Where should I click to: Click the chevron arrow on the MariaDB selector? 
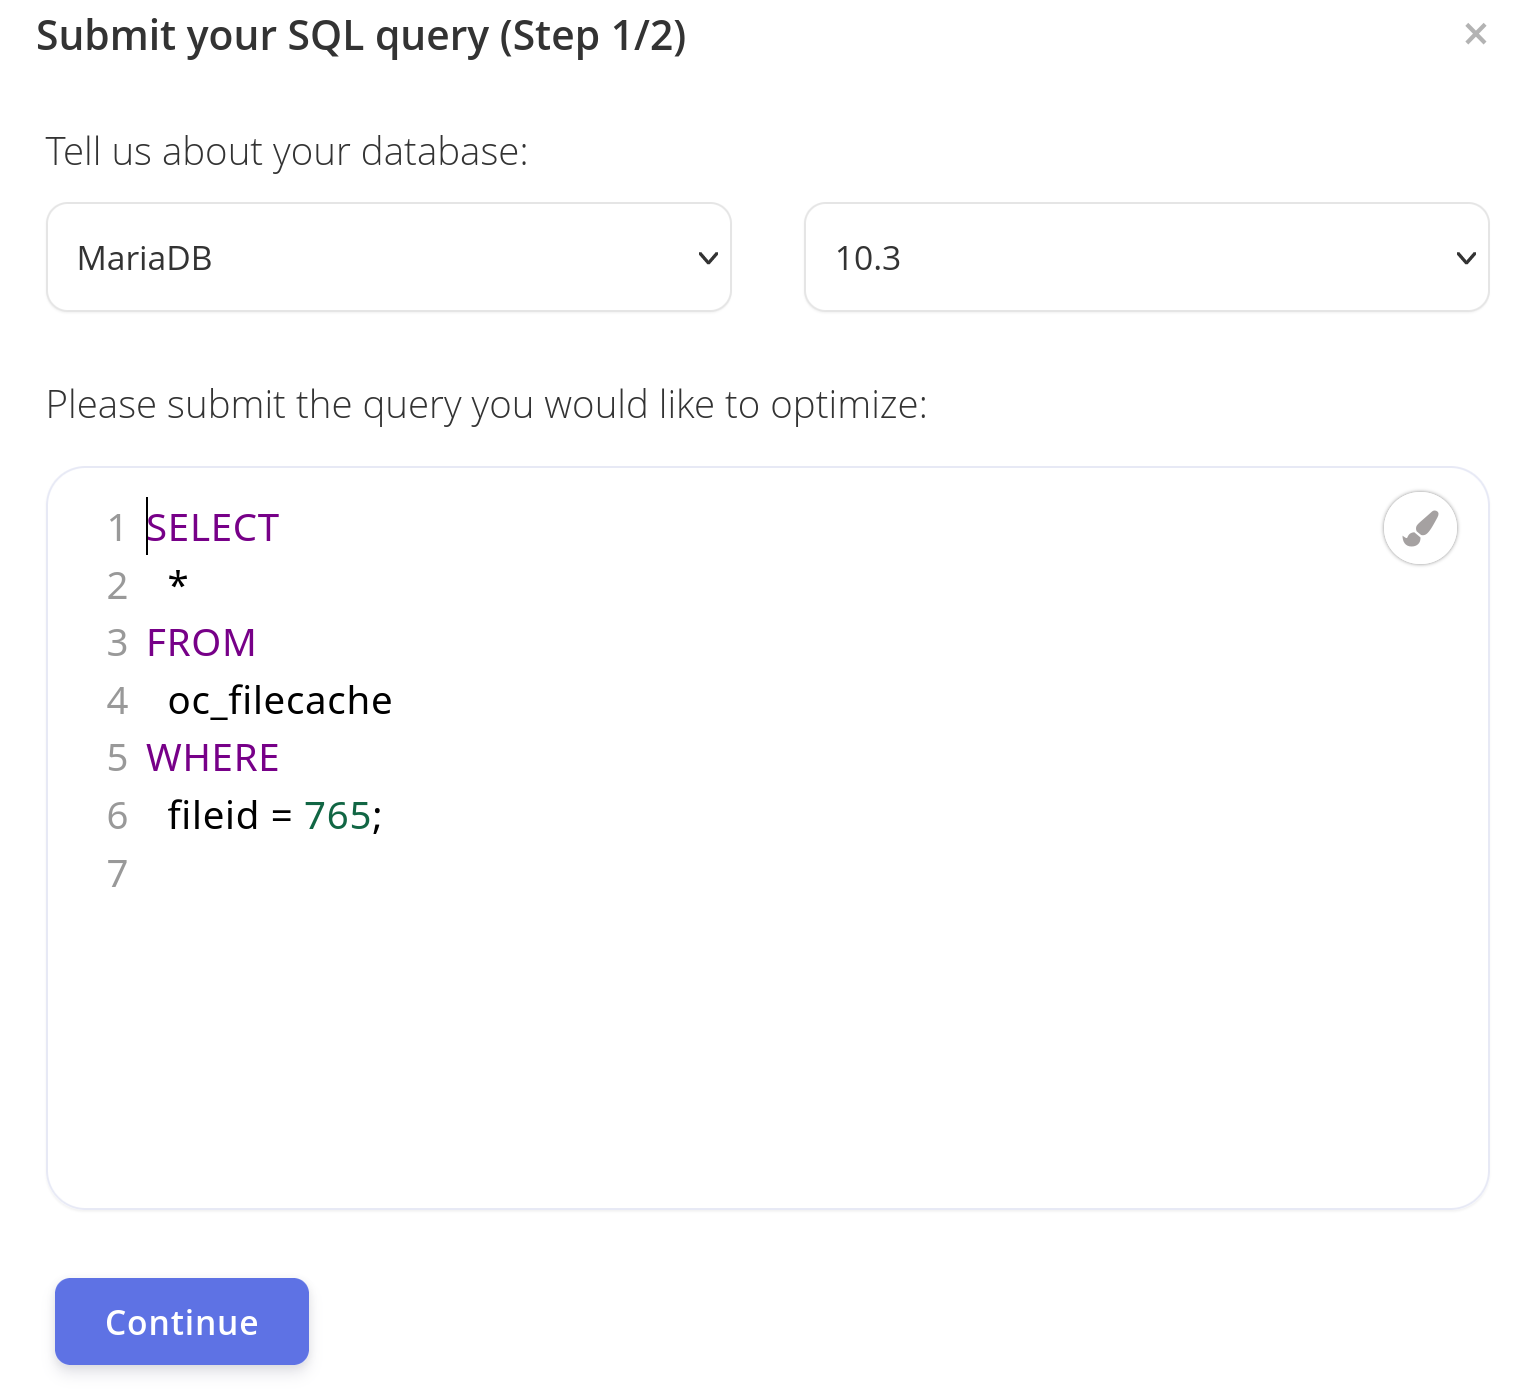pos(708,258)
